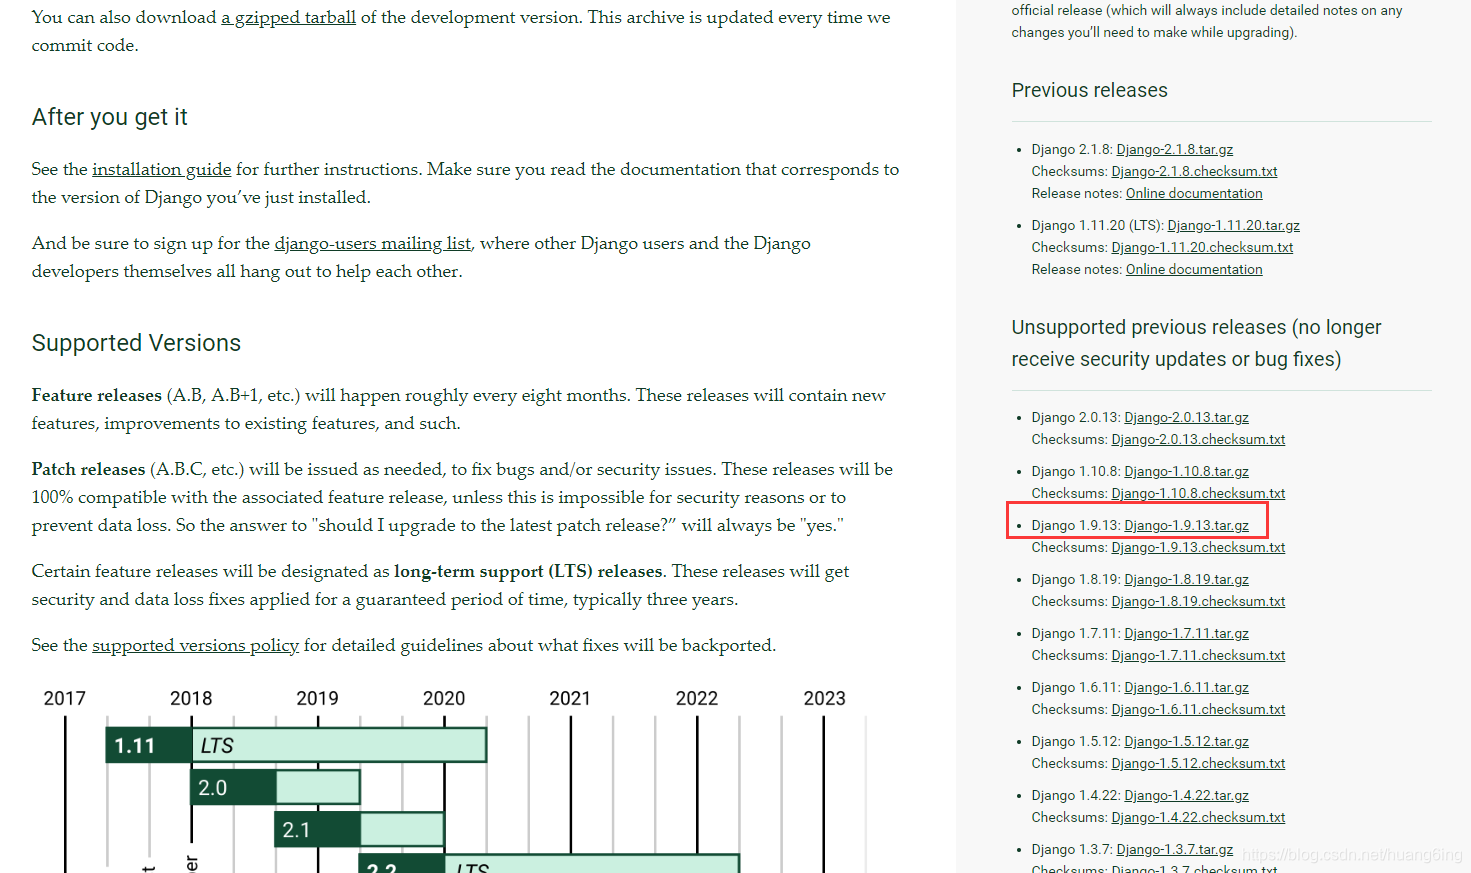Image resolution: width=1471 pixels, height=873 pixels.
Task: Open Django-2.1.8.checksum.txt
Action: pyautogui.click(x=1194, y=172)
